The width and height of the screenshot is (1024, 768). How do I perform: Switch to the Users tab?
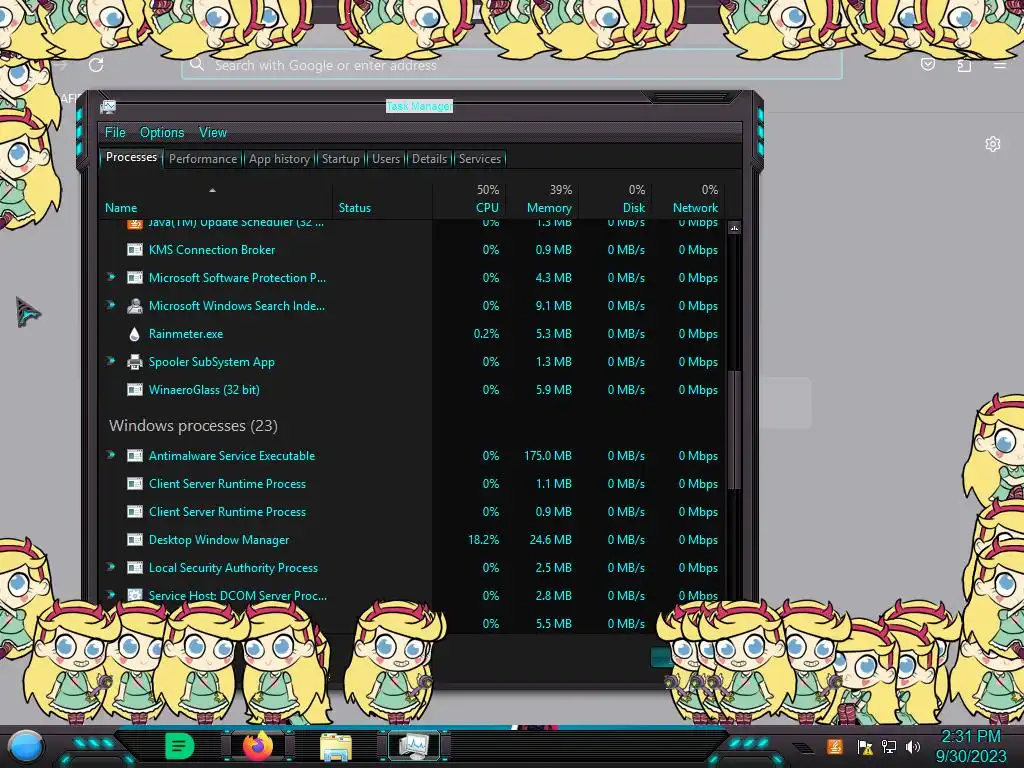pos(385,159)
